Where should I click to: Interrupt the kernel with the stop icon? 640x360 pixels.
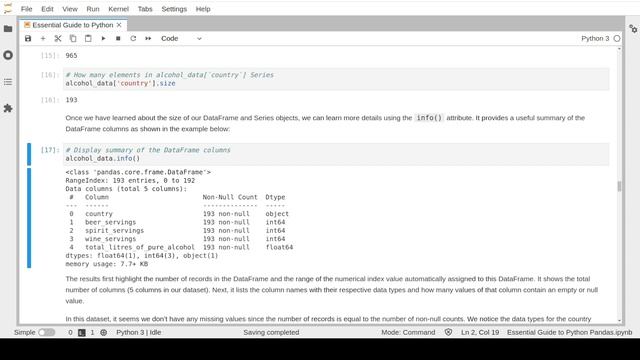coord(118,38)
